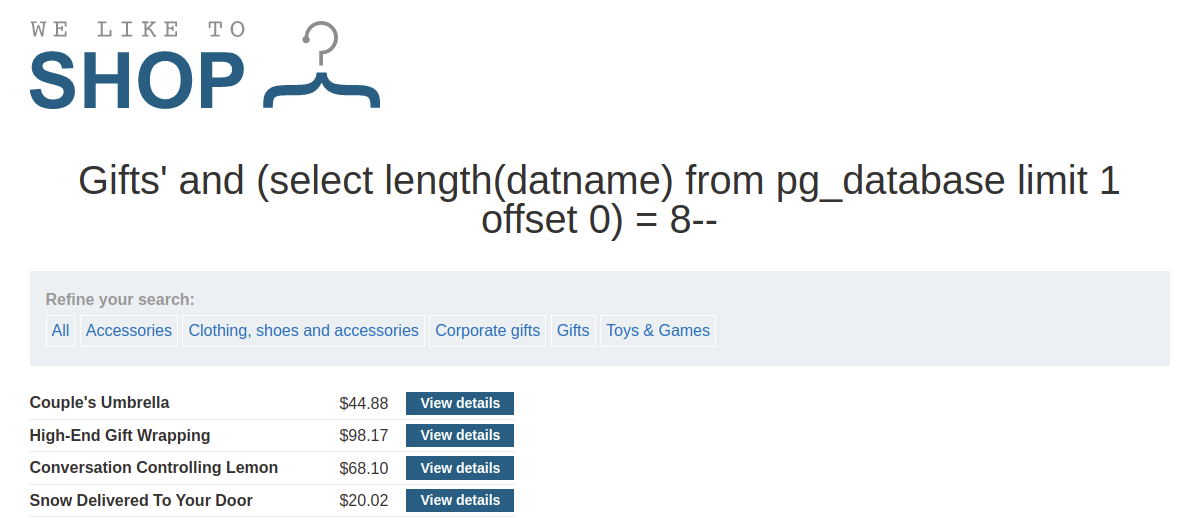Choose the Corporate gifts filter
The image size is (1195, 527).
click(487, 331)
